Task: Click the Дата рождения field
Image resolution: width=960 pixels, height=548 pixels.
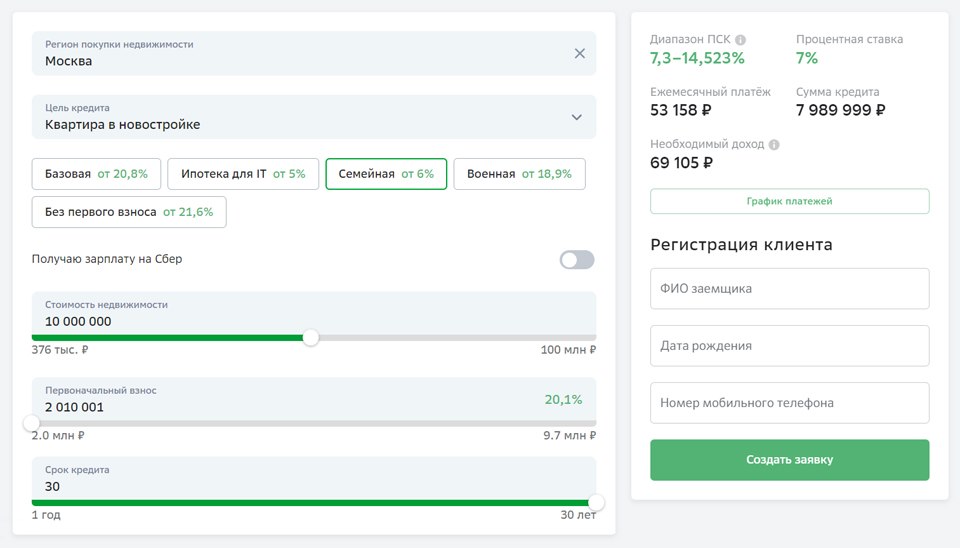Action: tap(789, 346)
